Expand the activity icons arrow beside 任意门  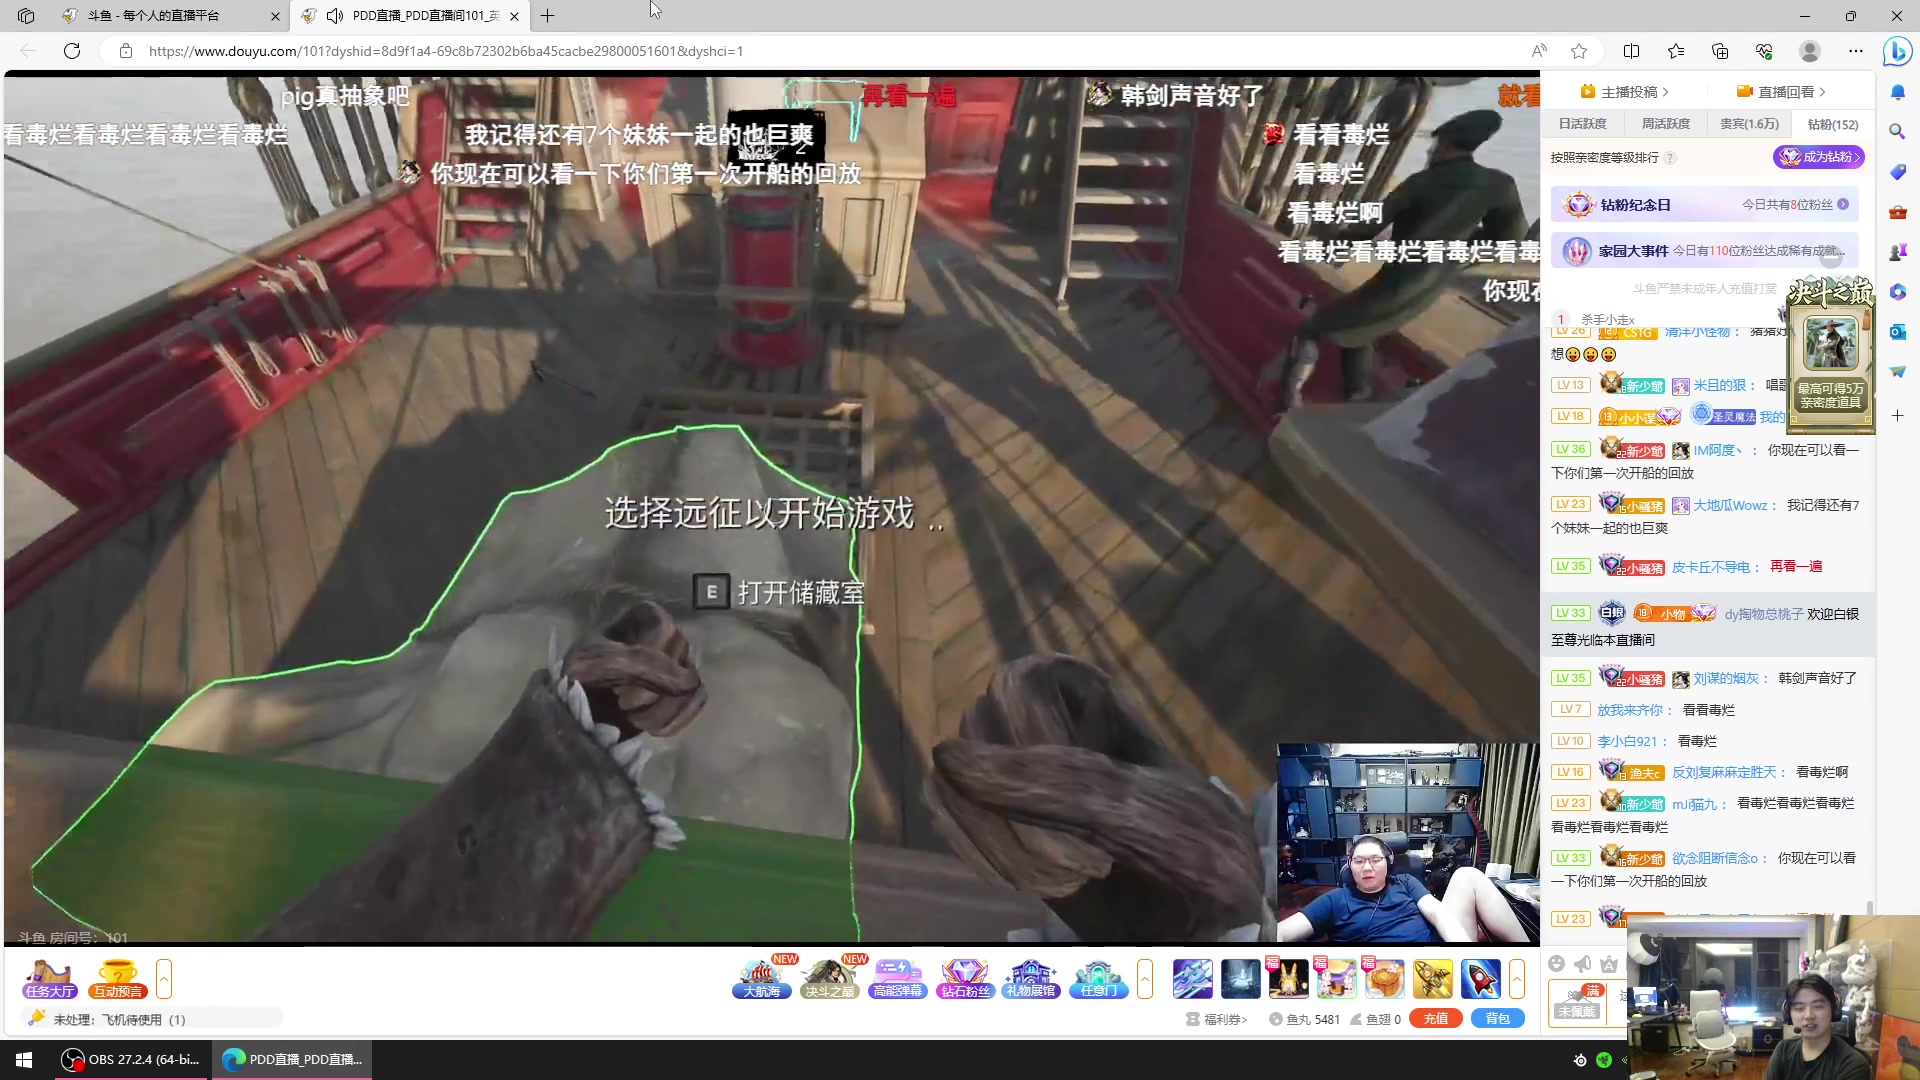coord(1145,979)
